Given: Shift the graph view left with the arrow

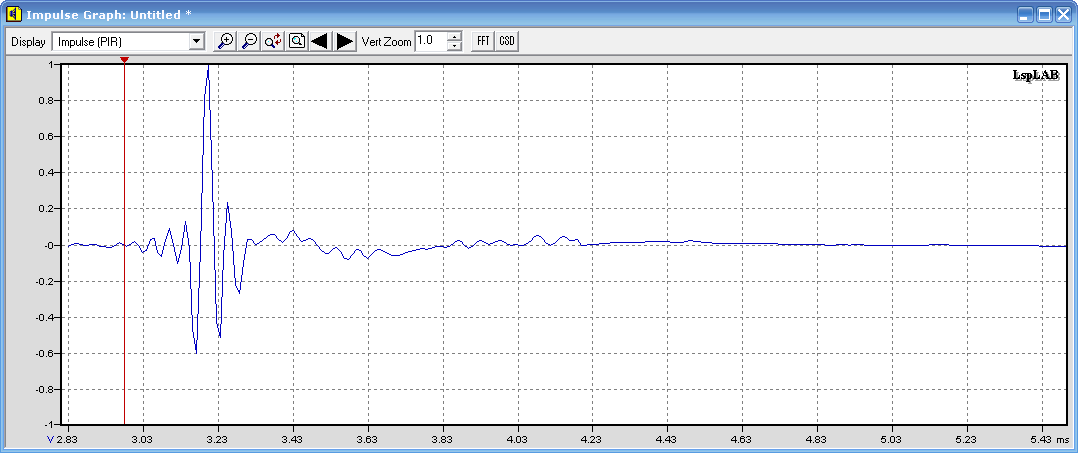Looking at the screenshot, I should (x=320, y=41).
